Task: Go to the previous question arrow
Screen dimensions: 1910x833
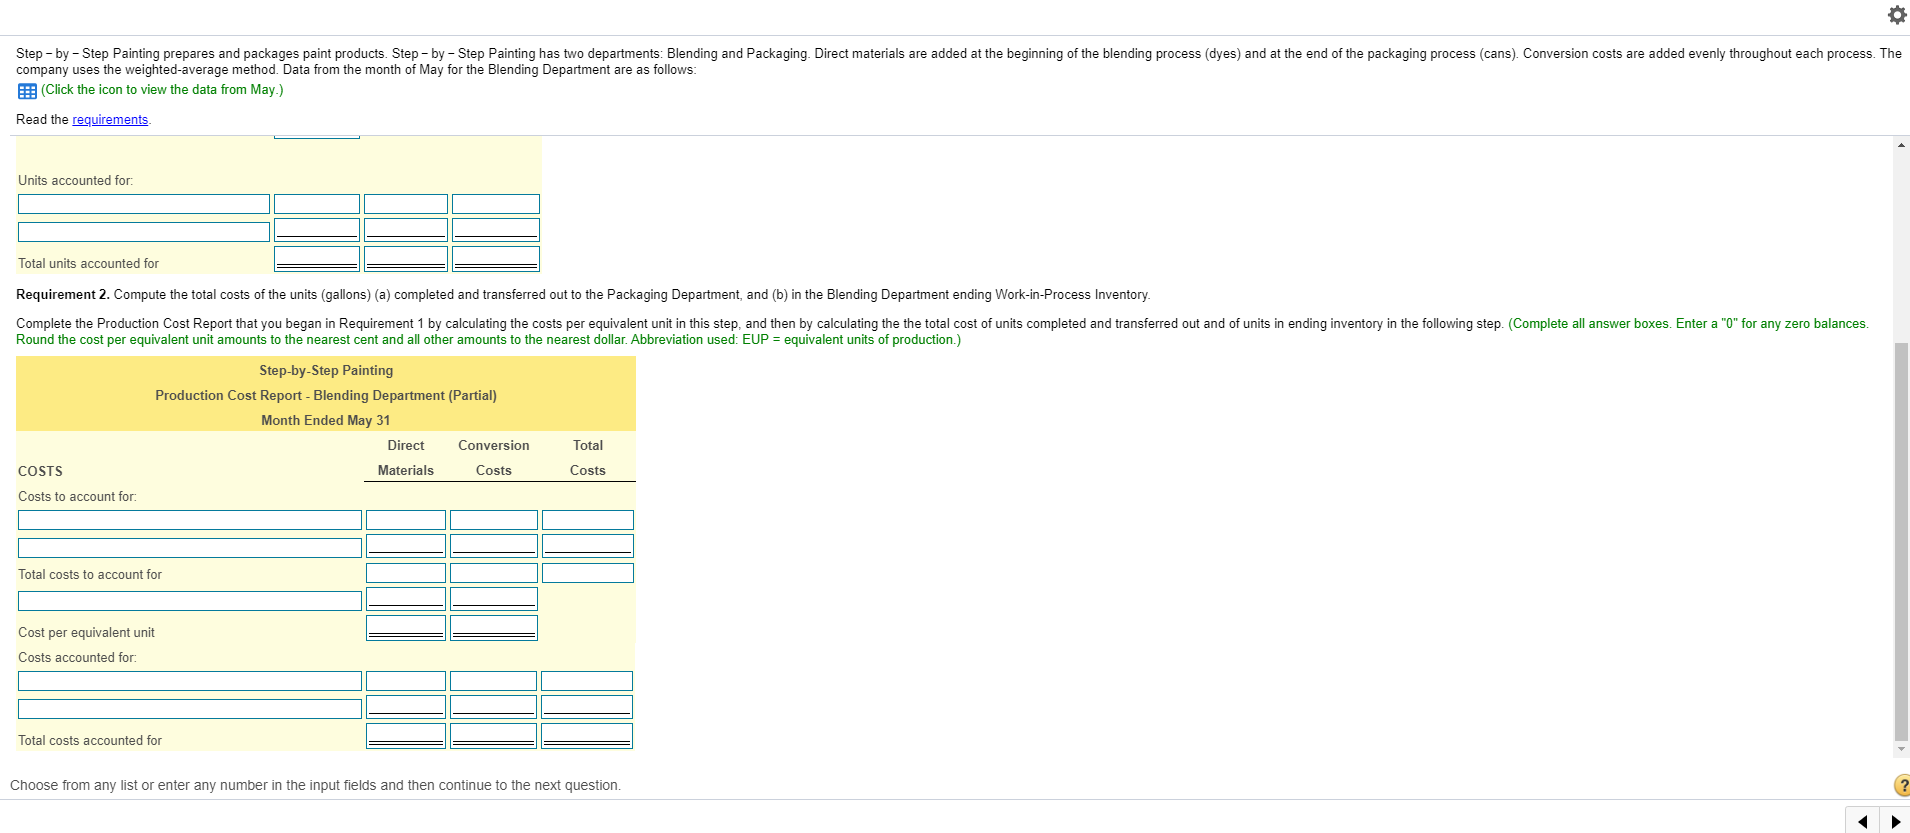Action: 1862,822
